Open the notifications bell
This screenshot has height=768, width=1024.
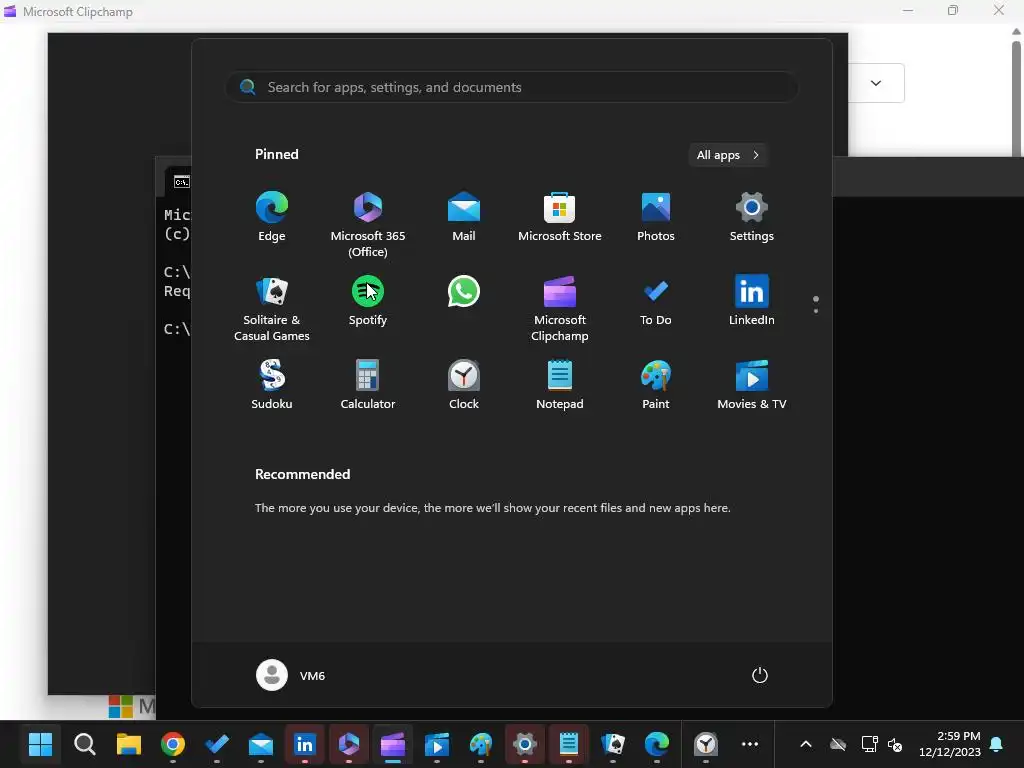[997, 744]
